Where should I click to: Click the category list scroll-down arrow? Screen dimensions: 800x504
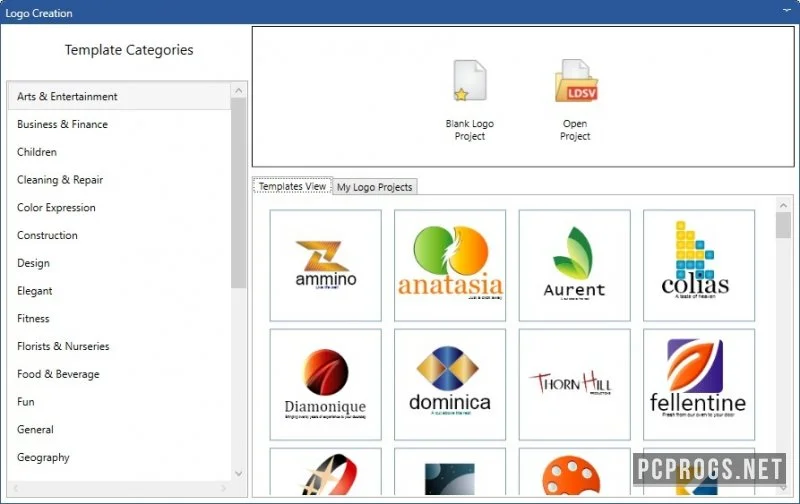pos(238,473)
